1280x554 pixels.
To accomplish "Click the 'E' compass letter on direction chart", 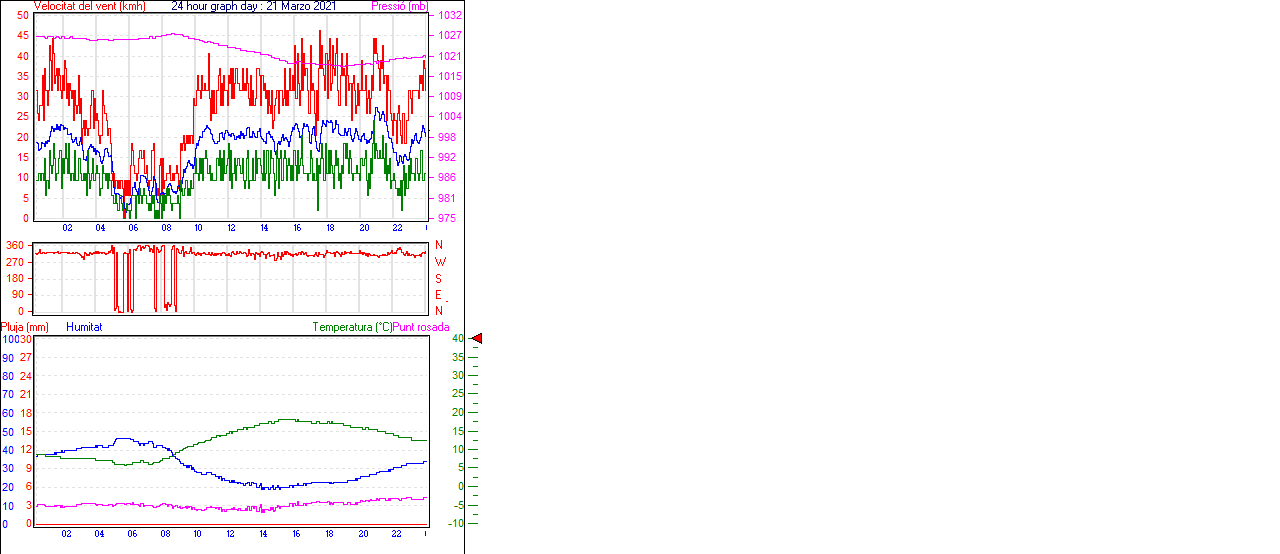I will coord(439,294).
